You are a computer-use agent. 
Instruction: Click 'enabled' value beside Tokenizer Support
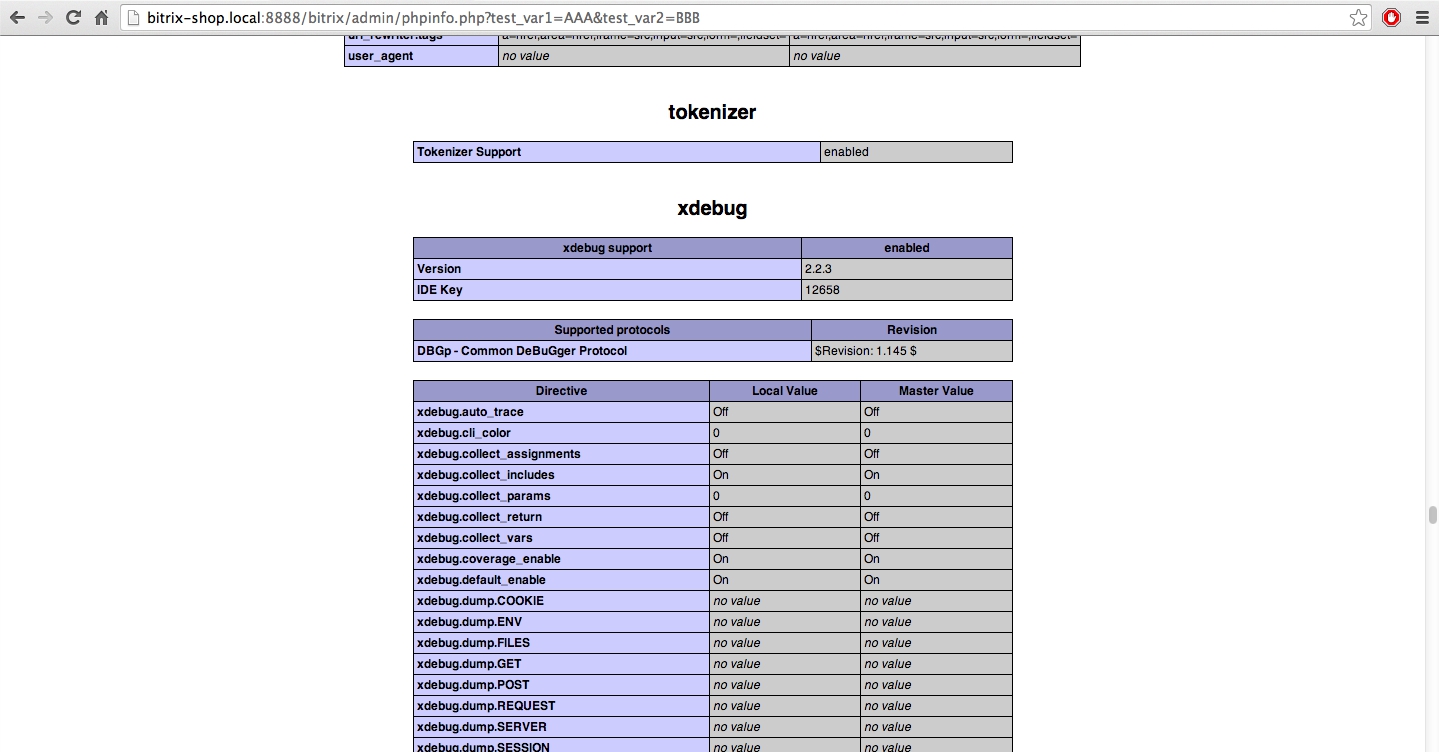(916, 152)
